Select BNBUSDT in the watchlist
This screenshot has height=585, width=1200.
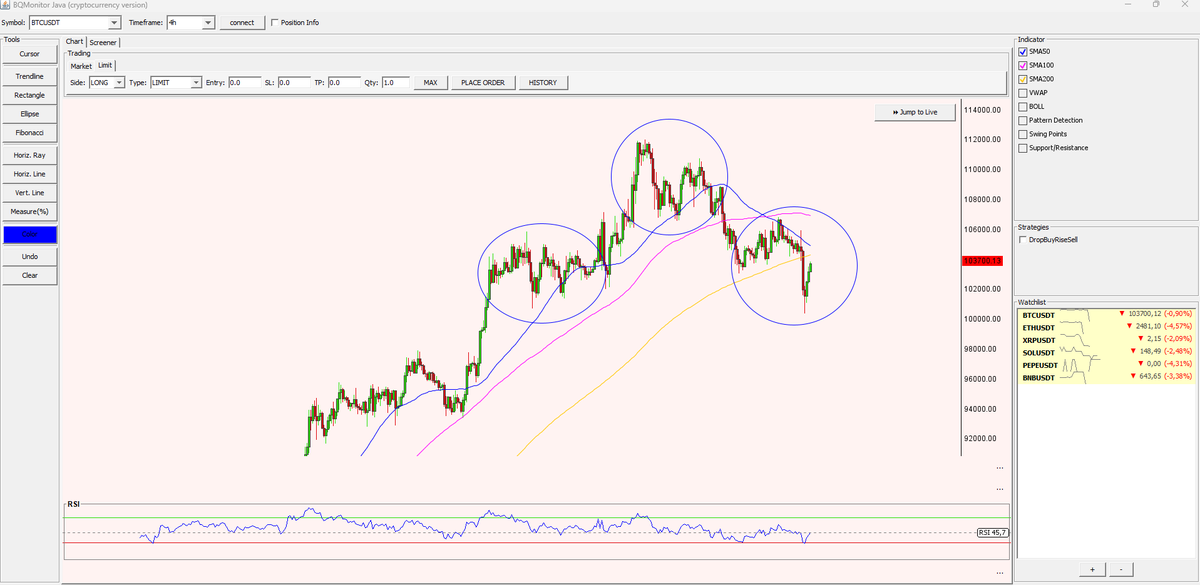[x=1106, y=378]
